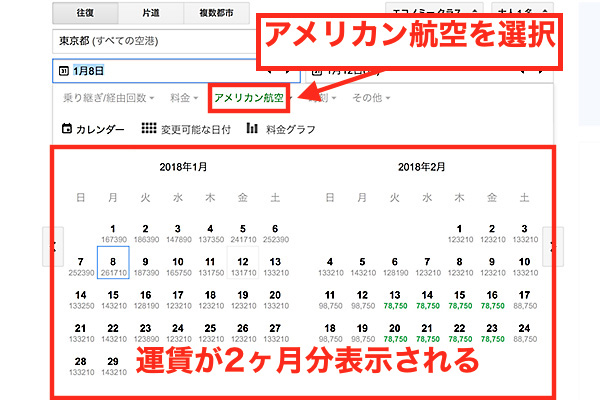Viewport: 600px width, 400px height.
Task: Select the 複数都市 multi-city tab
Action: point(217,13)
